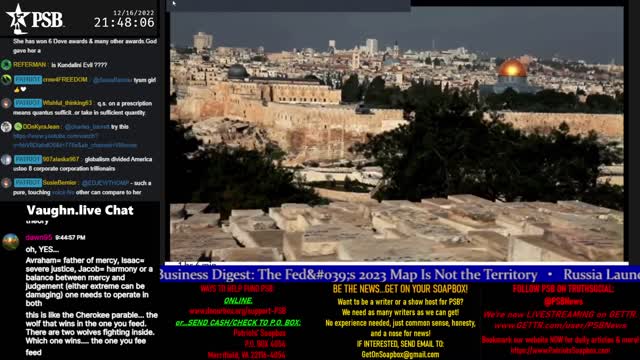Screen dimensions: 640x360
Task: Click the @EDJEWTHOMP mention in SusieBernier's message
Action: point(105,183)
